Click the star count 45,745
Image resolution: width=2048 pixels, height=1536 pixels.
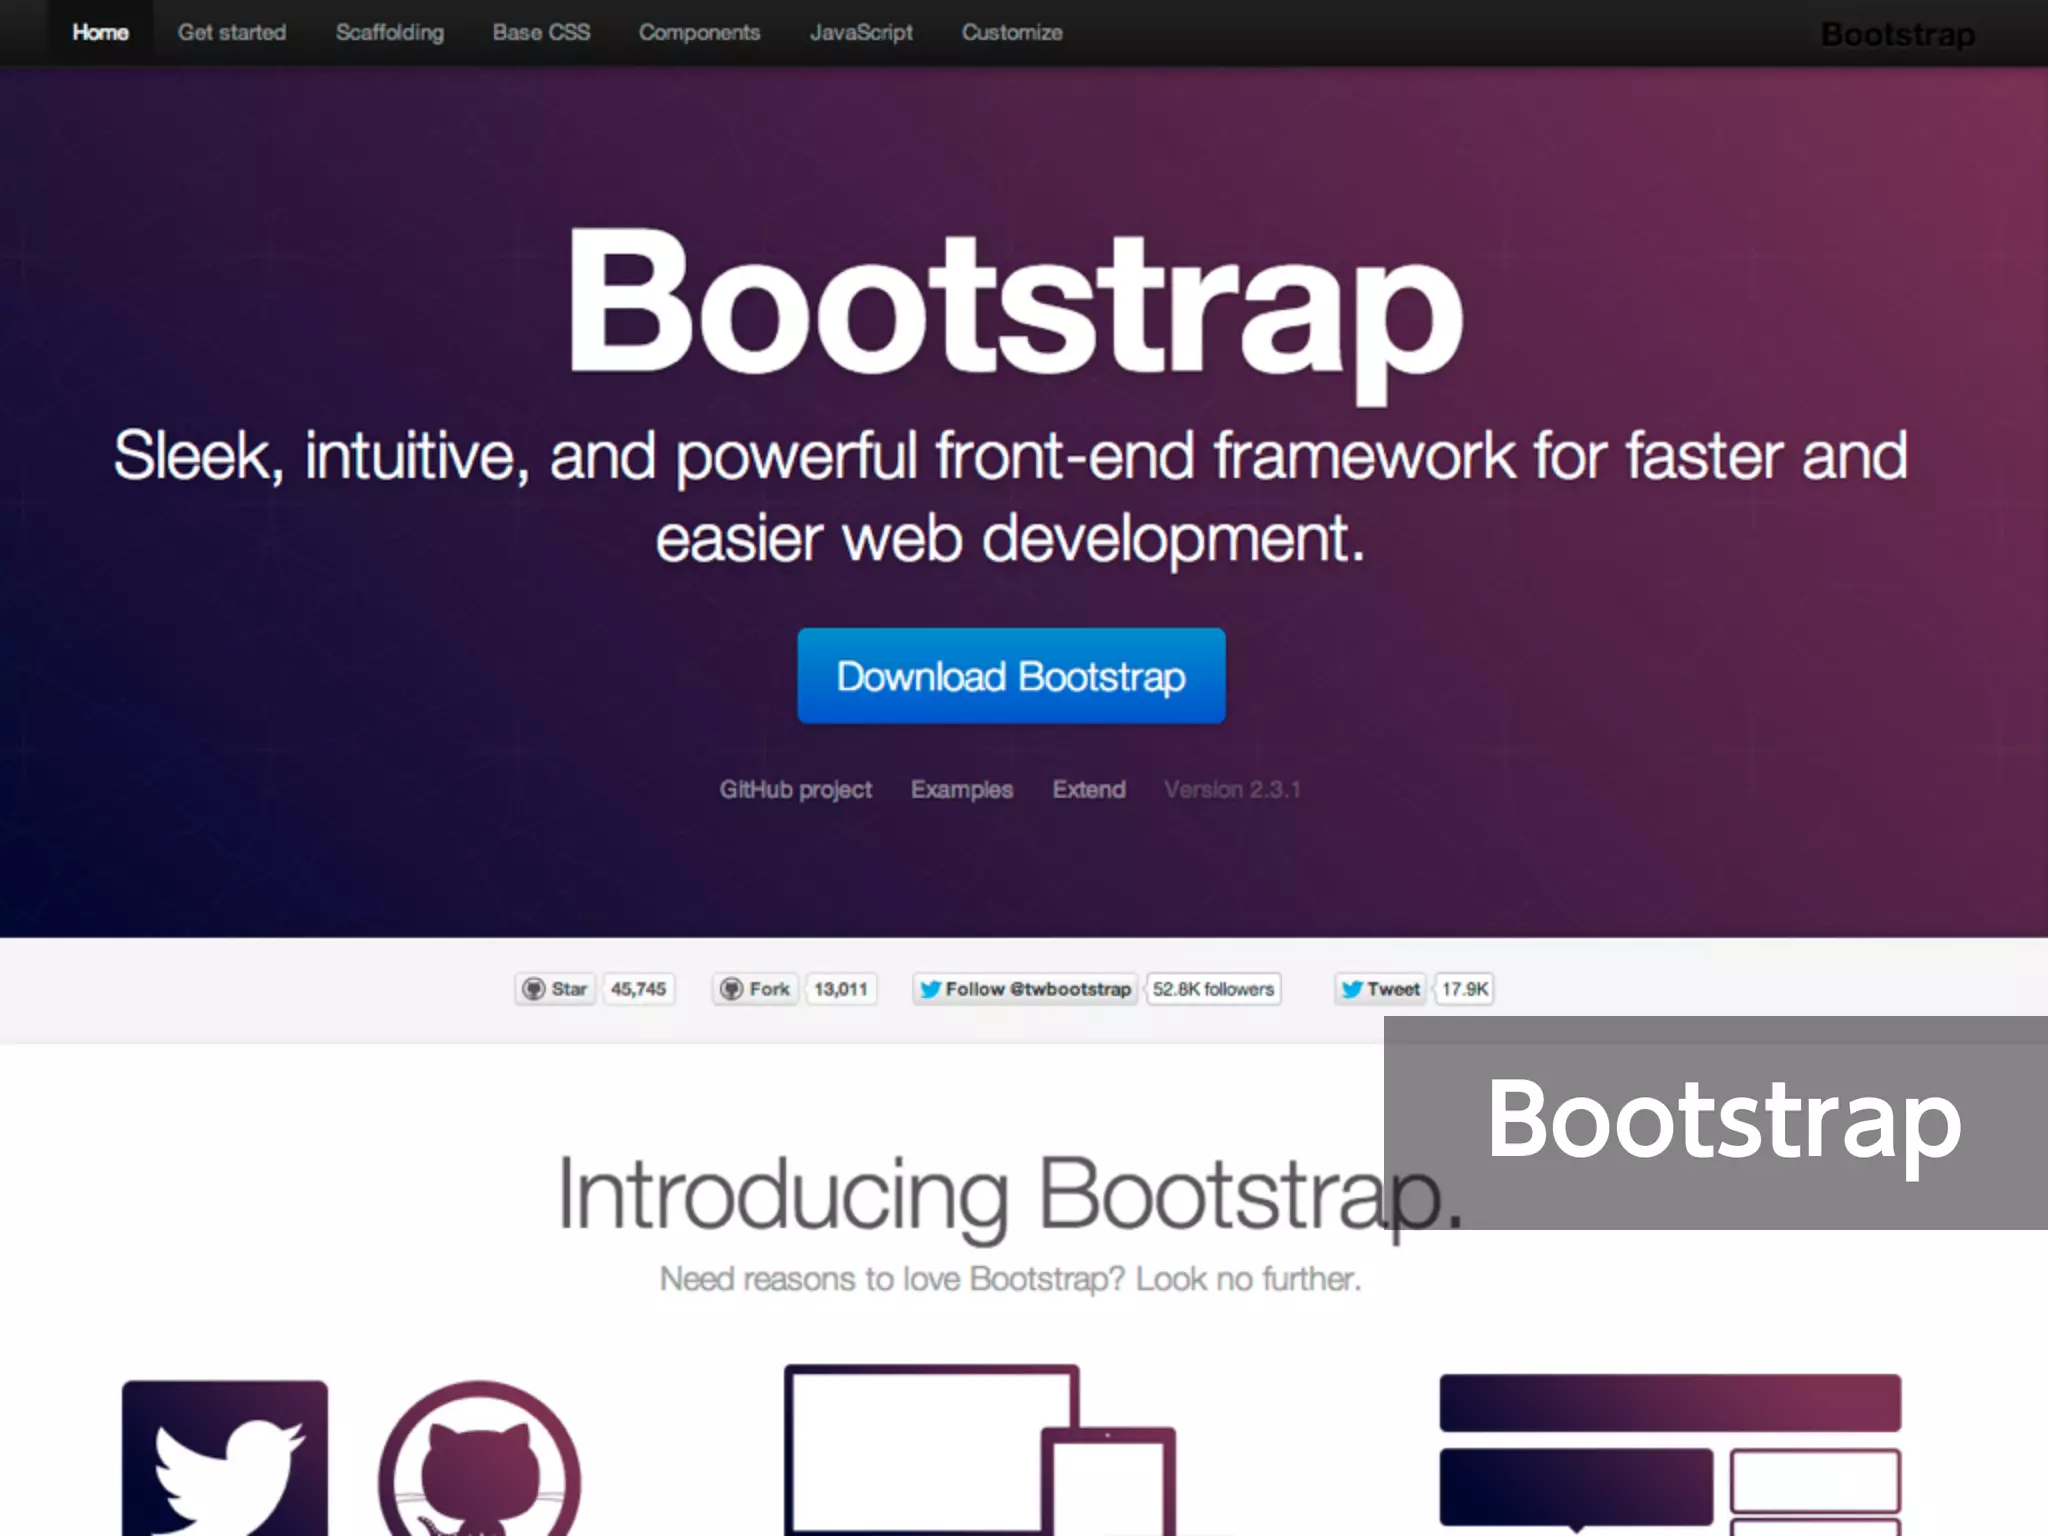638,989
